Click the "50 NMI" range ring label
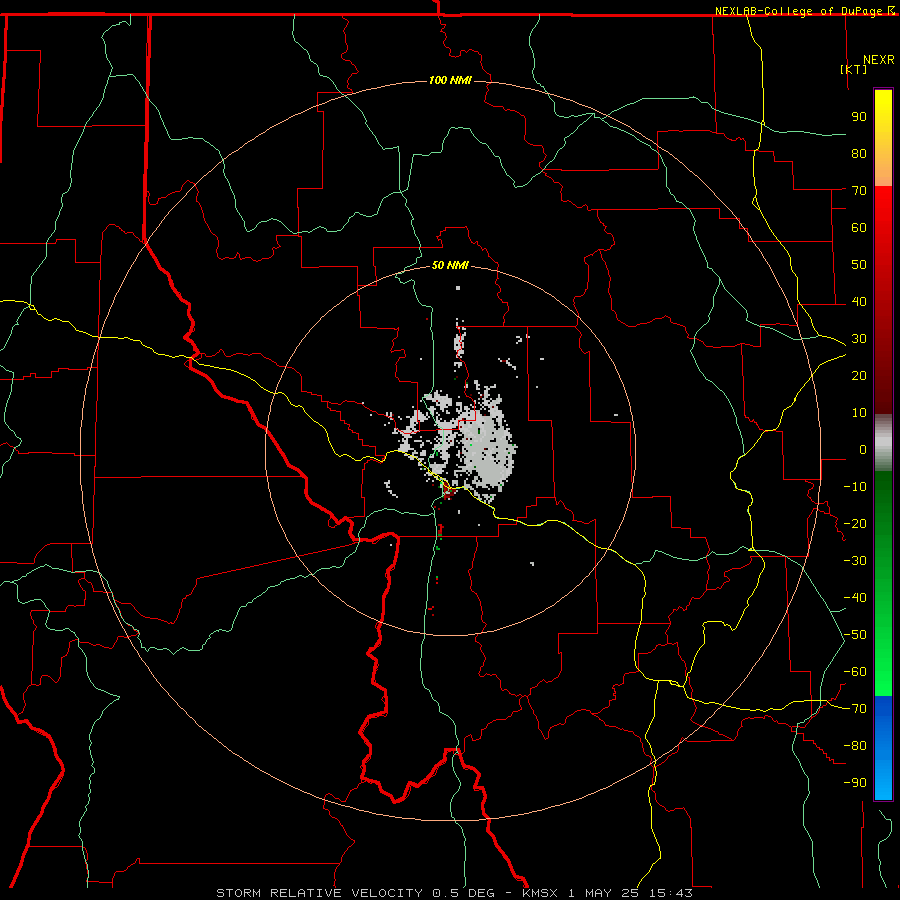This screenshot has height=900, width=900. tap(450, 265)
